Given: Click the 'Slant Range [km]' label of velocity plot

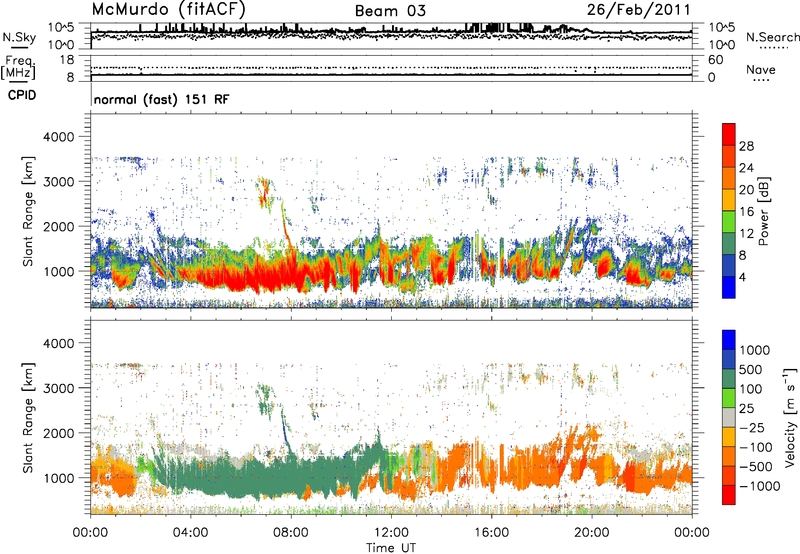Looking at the screenshot, I should [28, 418].
